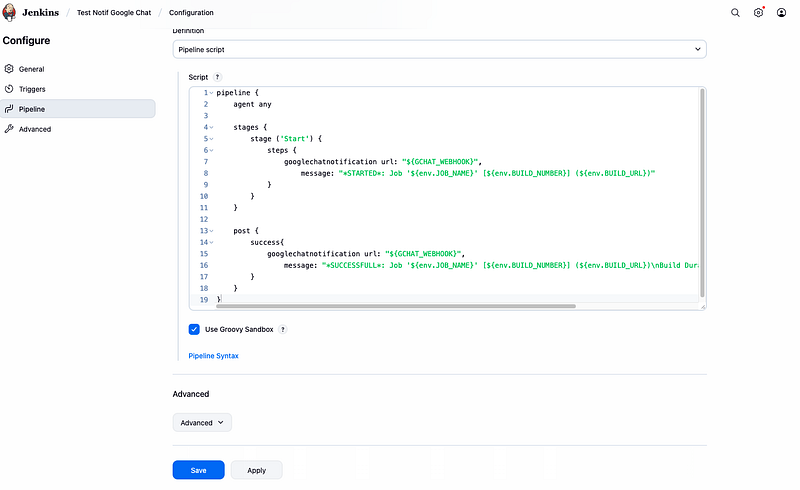The image size is (800, 490).
Task: Click line 7 googlechatnotification url
Action: [x=383, y=162]
